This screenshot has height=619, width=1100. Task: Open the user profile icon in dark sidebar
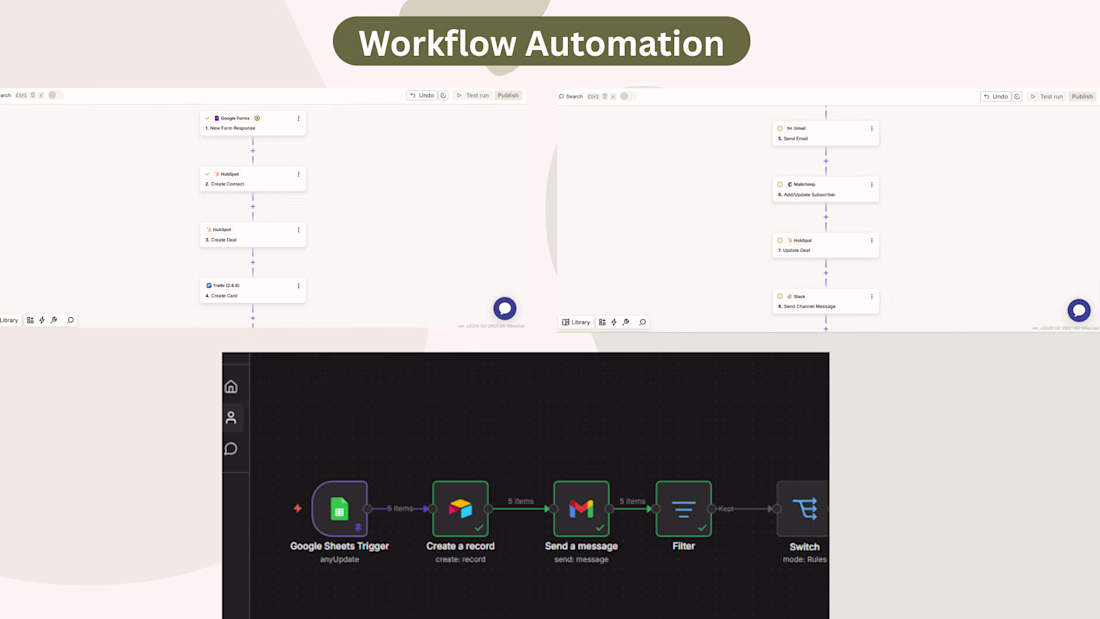click(x=231, y=418)
